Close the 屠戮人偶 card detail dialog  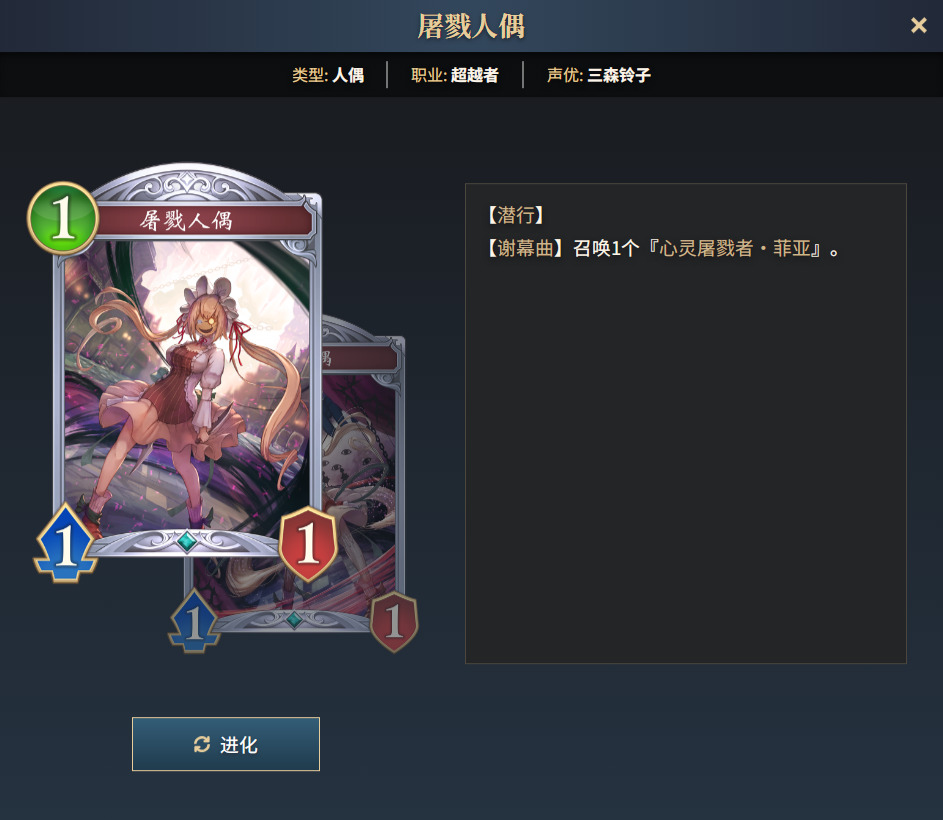click(x=918, y=25)
